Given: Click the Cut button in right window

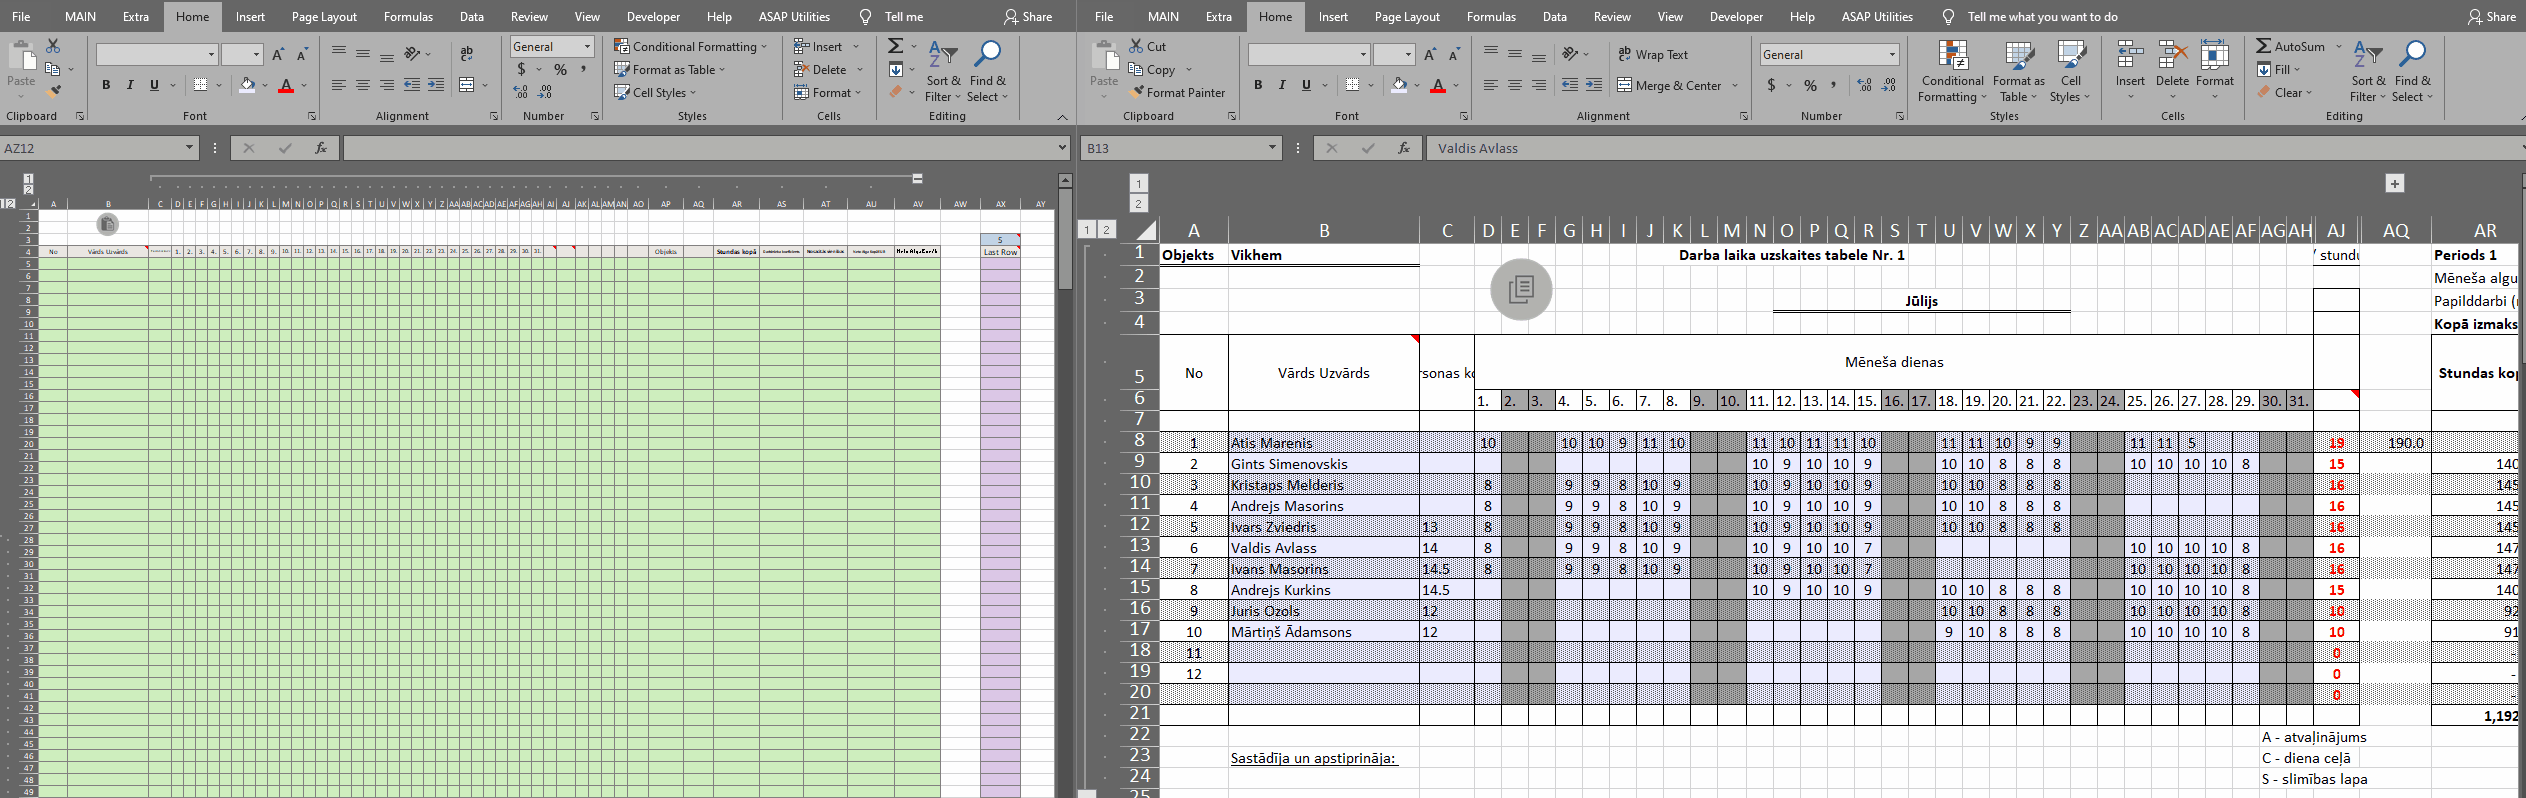Looking at the screenshot, I should tap(1147, 46).
